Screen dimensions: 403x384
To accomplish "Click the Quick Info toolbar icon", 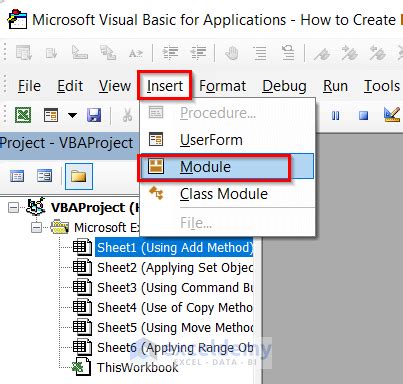I will [x=80, y=52].
